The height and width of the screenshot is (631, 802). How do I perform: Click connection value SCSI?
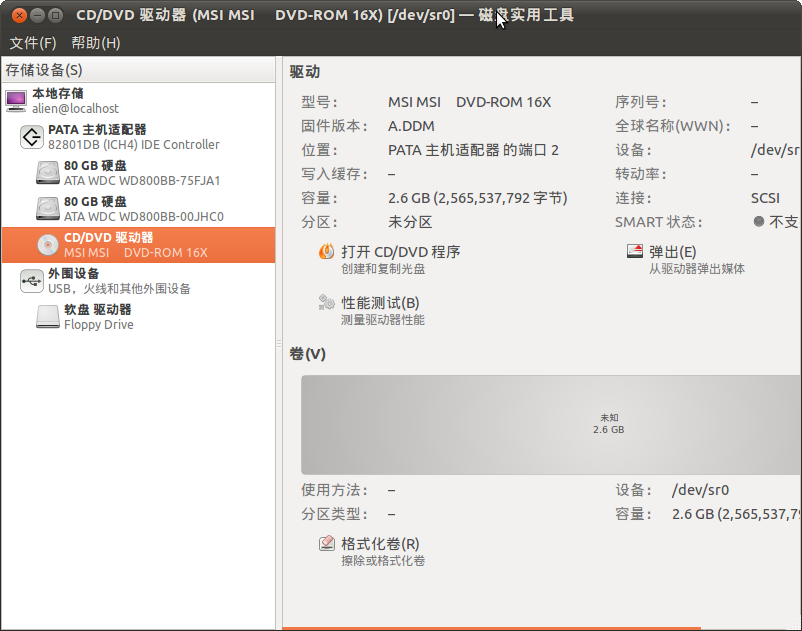[x=765, y=198]
